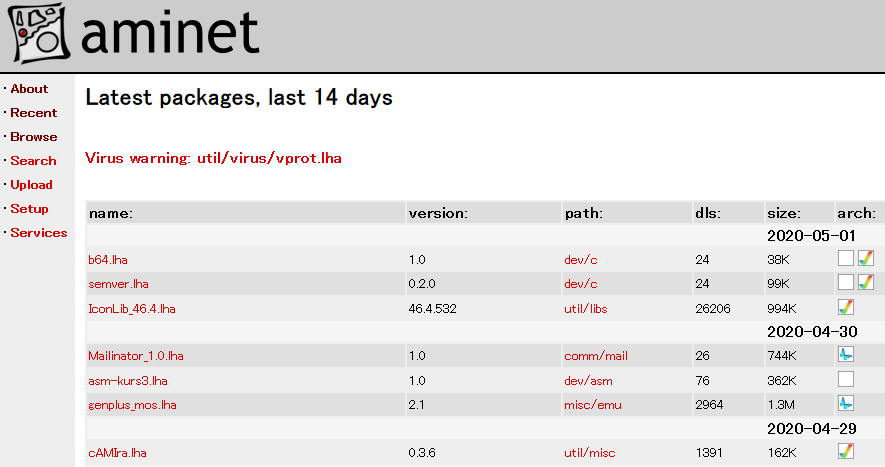The height and width of the screenshot is (467, 885).
Task: Open cAMIra.lha package link
Action: tap(117, 453)
